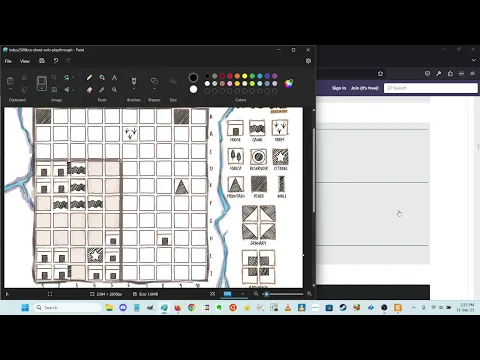Click the Copy icon
Viewport: 480px width, 360px height.
click(x=24, y=89)
